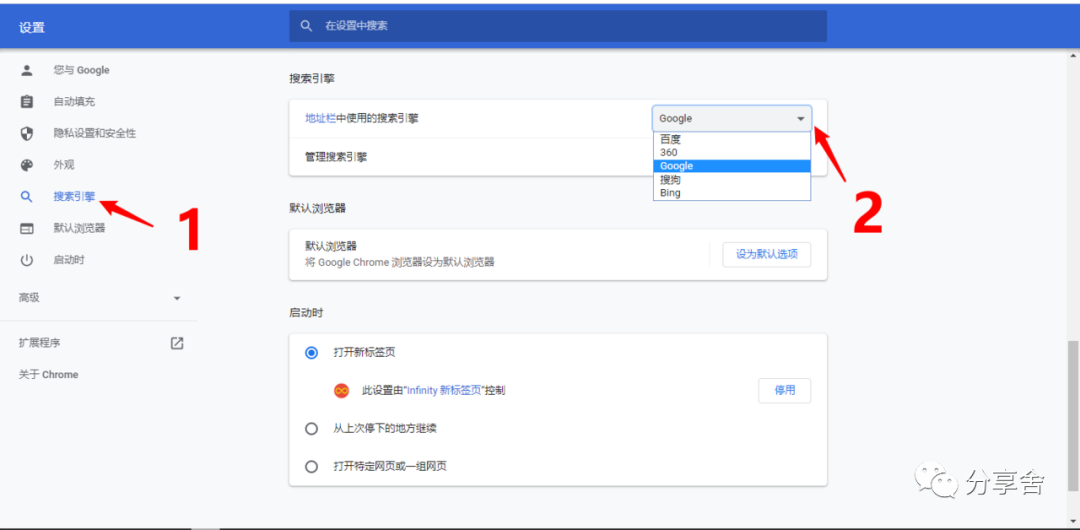
Task: Choose Google from the search engine list
Action: (731, 166)
